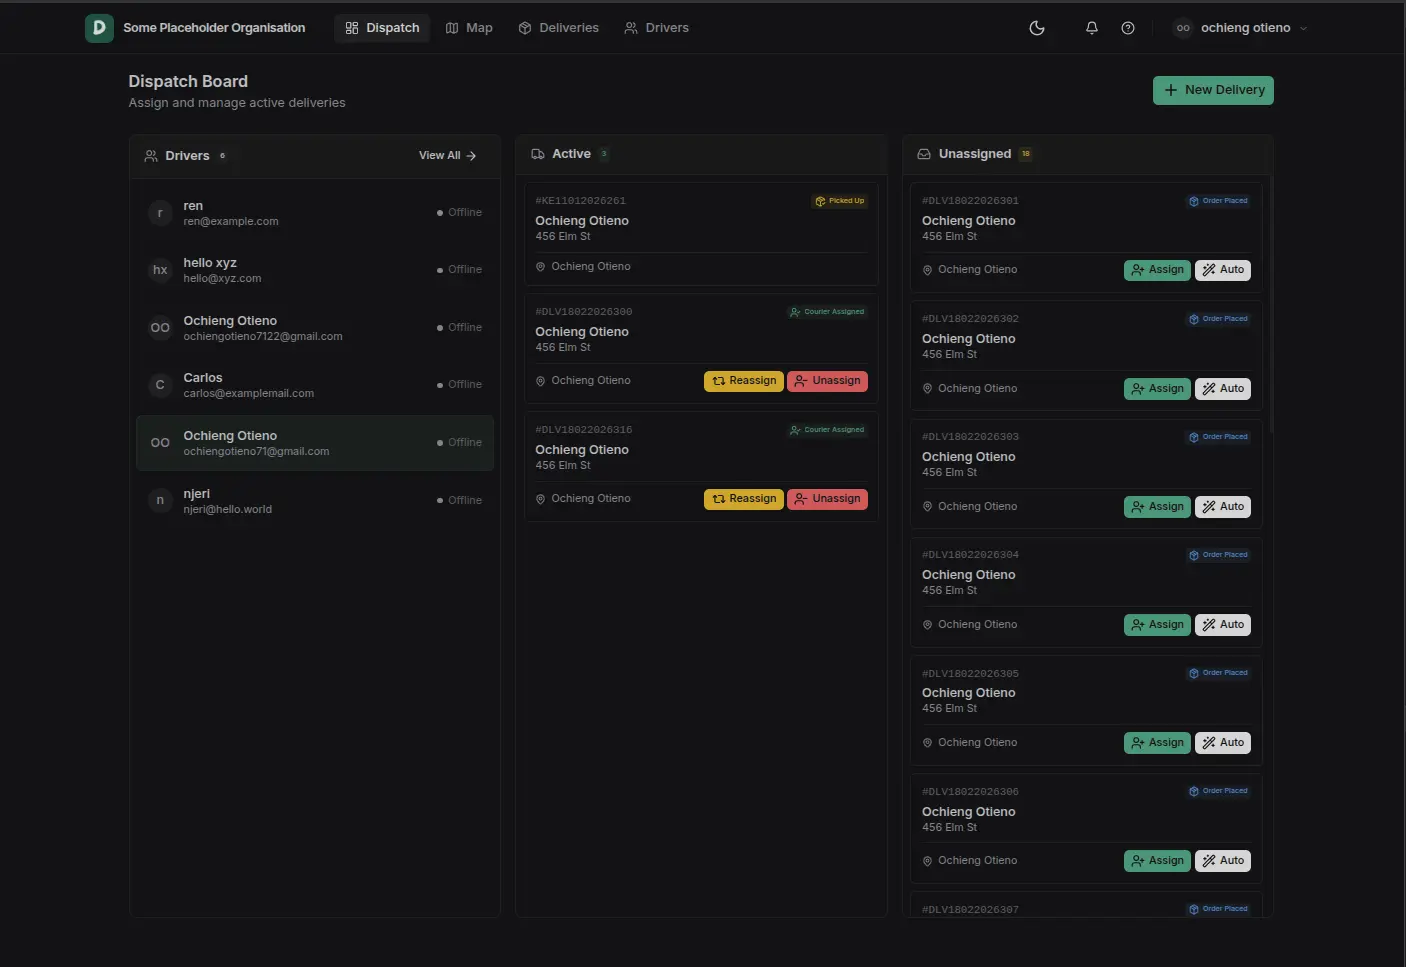The height and width of the screenshot is (967, 1406).
Task: Click Order Placed badge on #DLV18022026303
Action: coord(1218,437)
